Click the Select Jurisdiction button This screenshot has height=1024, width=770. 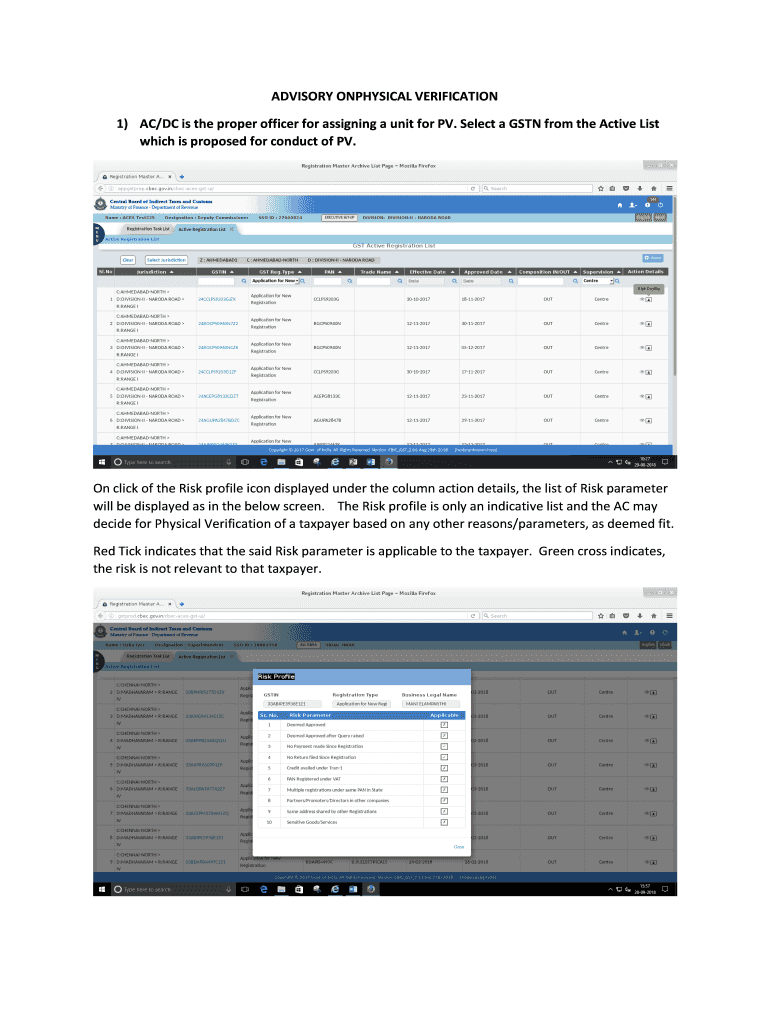pyautogui.click(x=166, y=259)
